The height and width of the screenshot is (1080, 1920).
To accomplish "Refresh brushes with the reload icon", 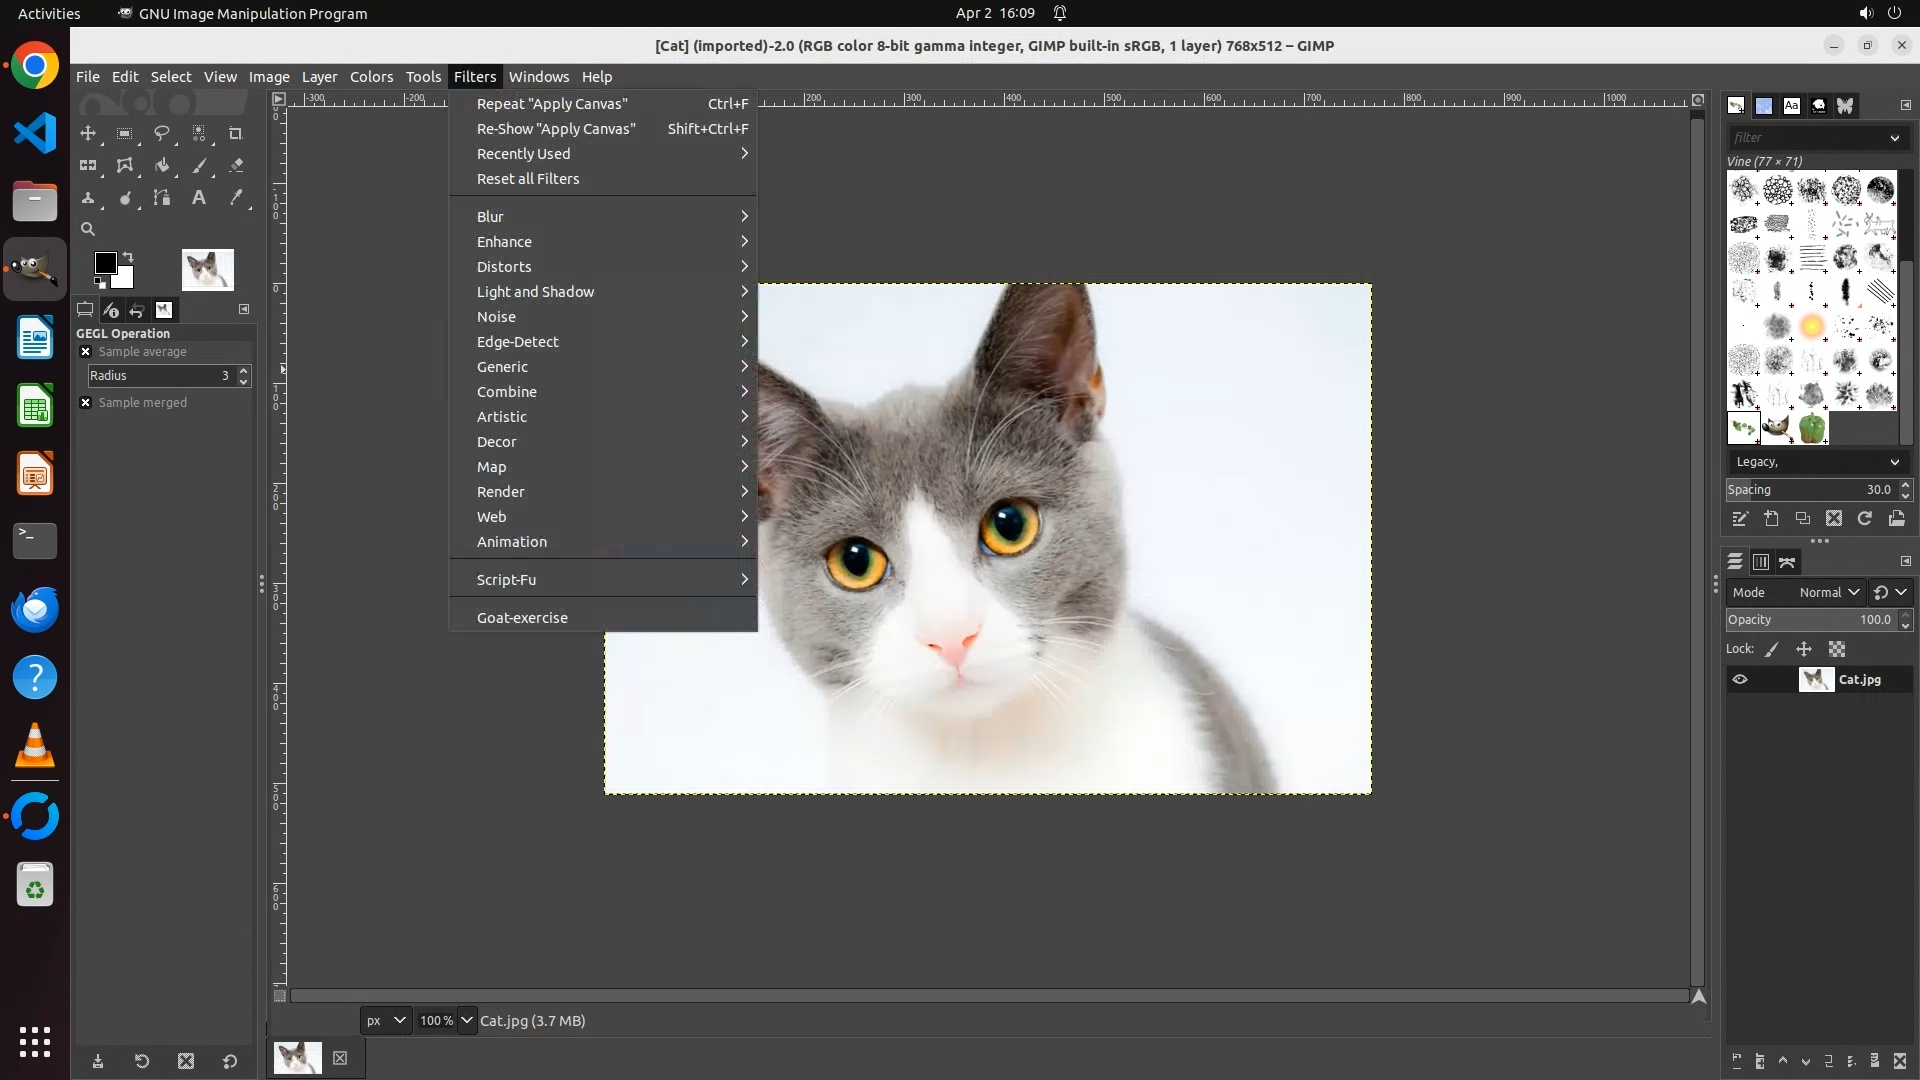I will coord(1865,518).
